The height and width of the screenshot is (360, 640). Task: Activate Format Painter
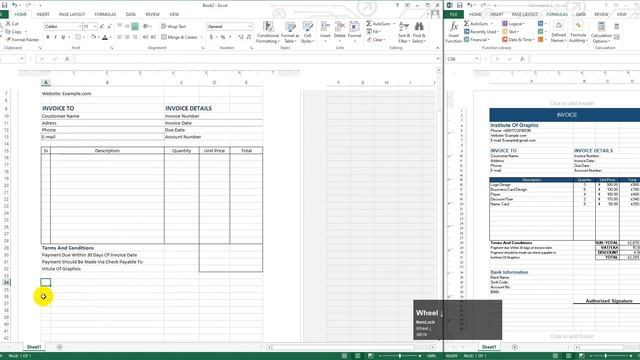pos(22,40)
